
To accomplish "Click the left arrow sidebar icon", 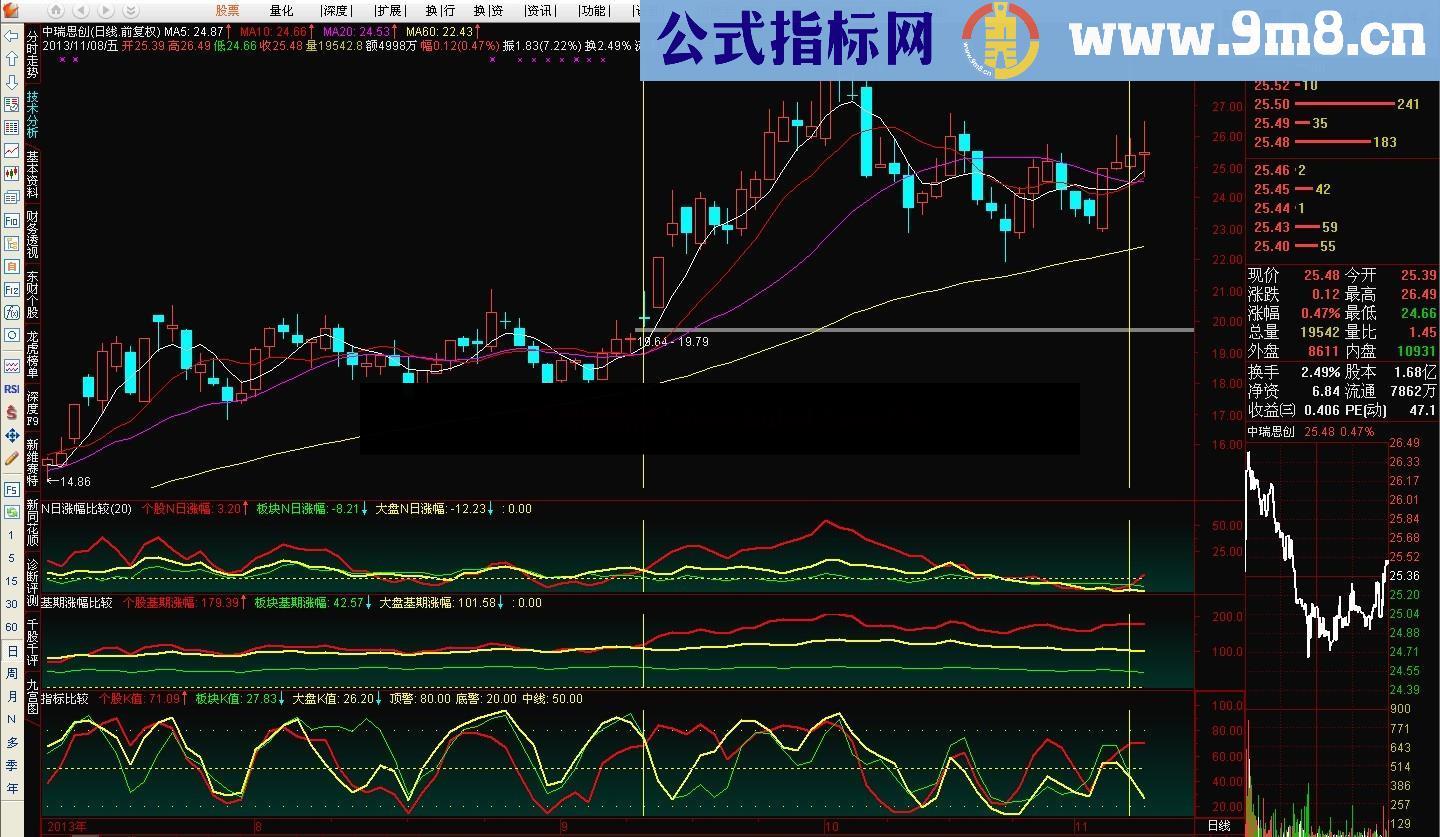I will pos(11,36).
